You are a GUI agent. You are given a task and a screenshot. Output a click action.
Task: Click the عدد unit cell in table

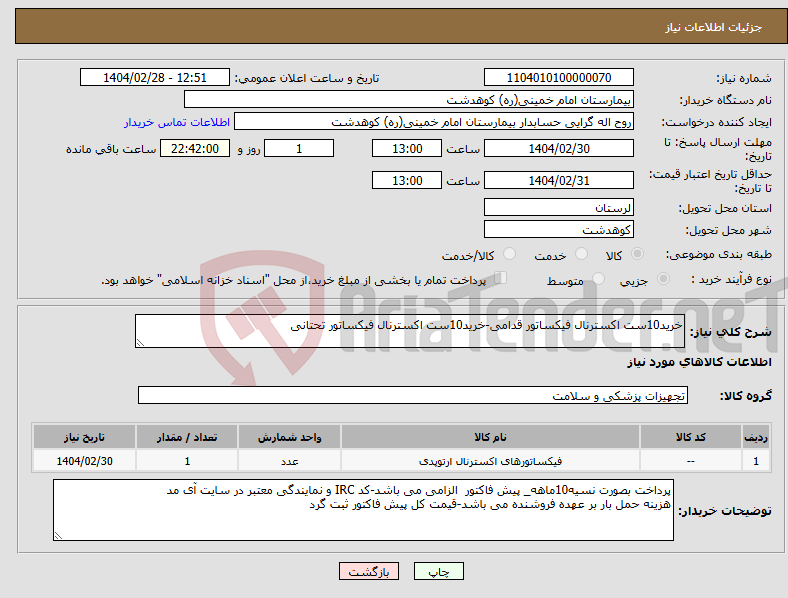coord(289,461)
